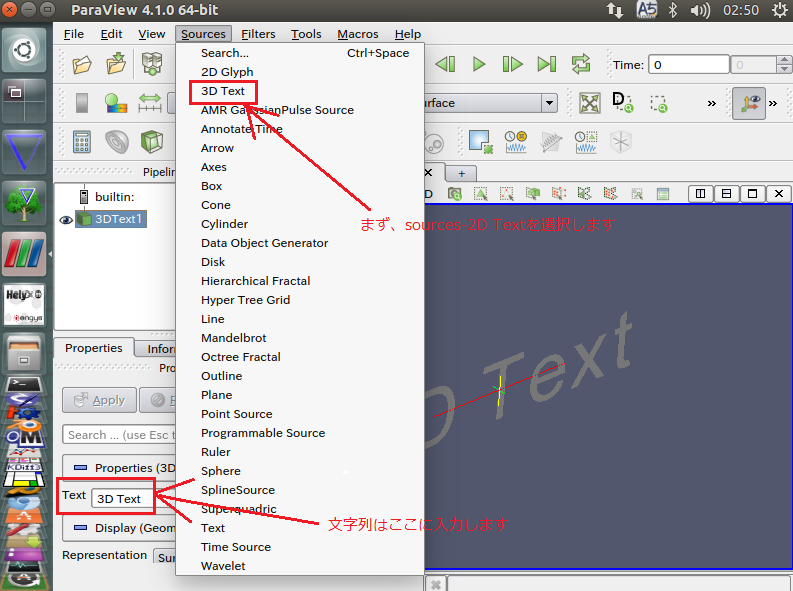Open the terminal from launcher
Screen dimensions: 793x591
coord(22,385)
